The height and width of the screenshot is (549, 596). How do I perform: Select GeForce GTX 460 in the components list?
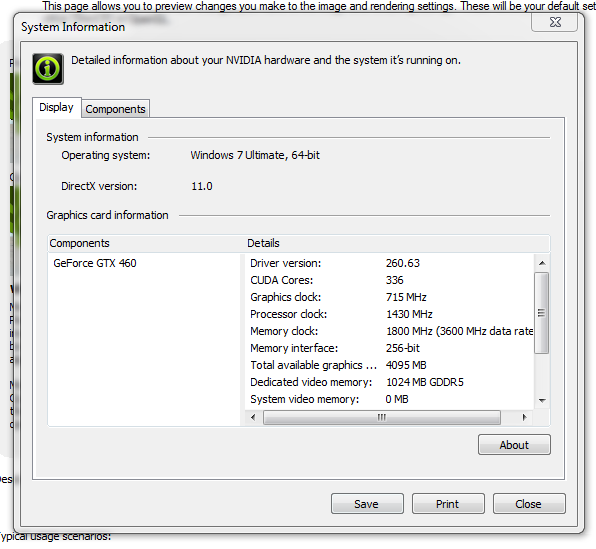pos(95,263)
